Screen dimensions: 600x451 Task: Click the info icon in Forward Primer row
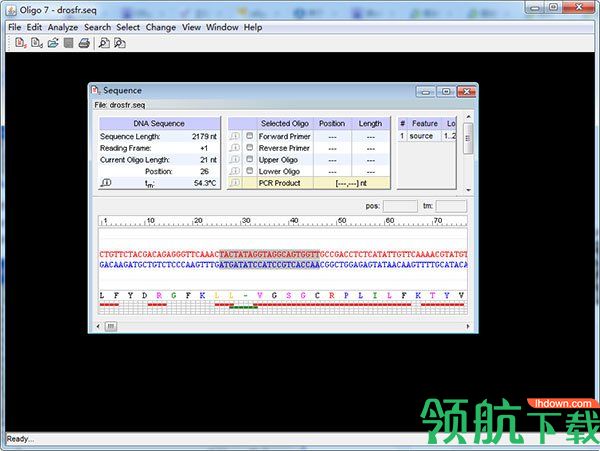tap(235, 136)
